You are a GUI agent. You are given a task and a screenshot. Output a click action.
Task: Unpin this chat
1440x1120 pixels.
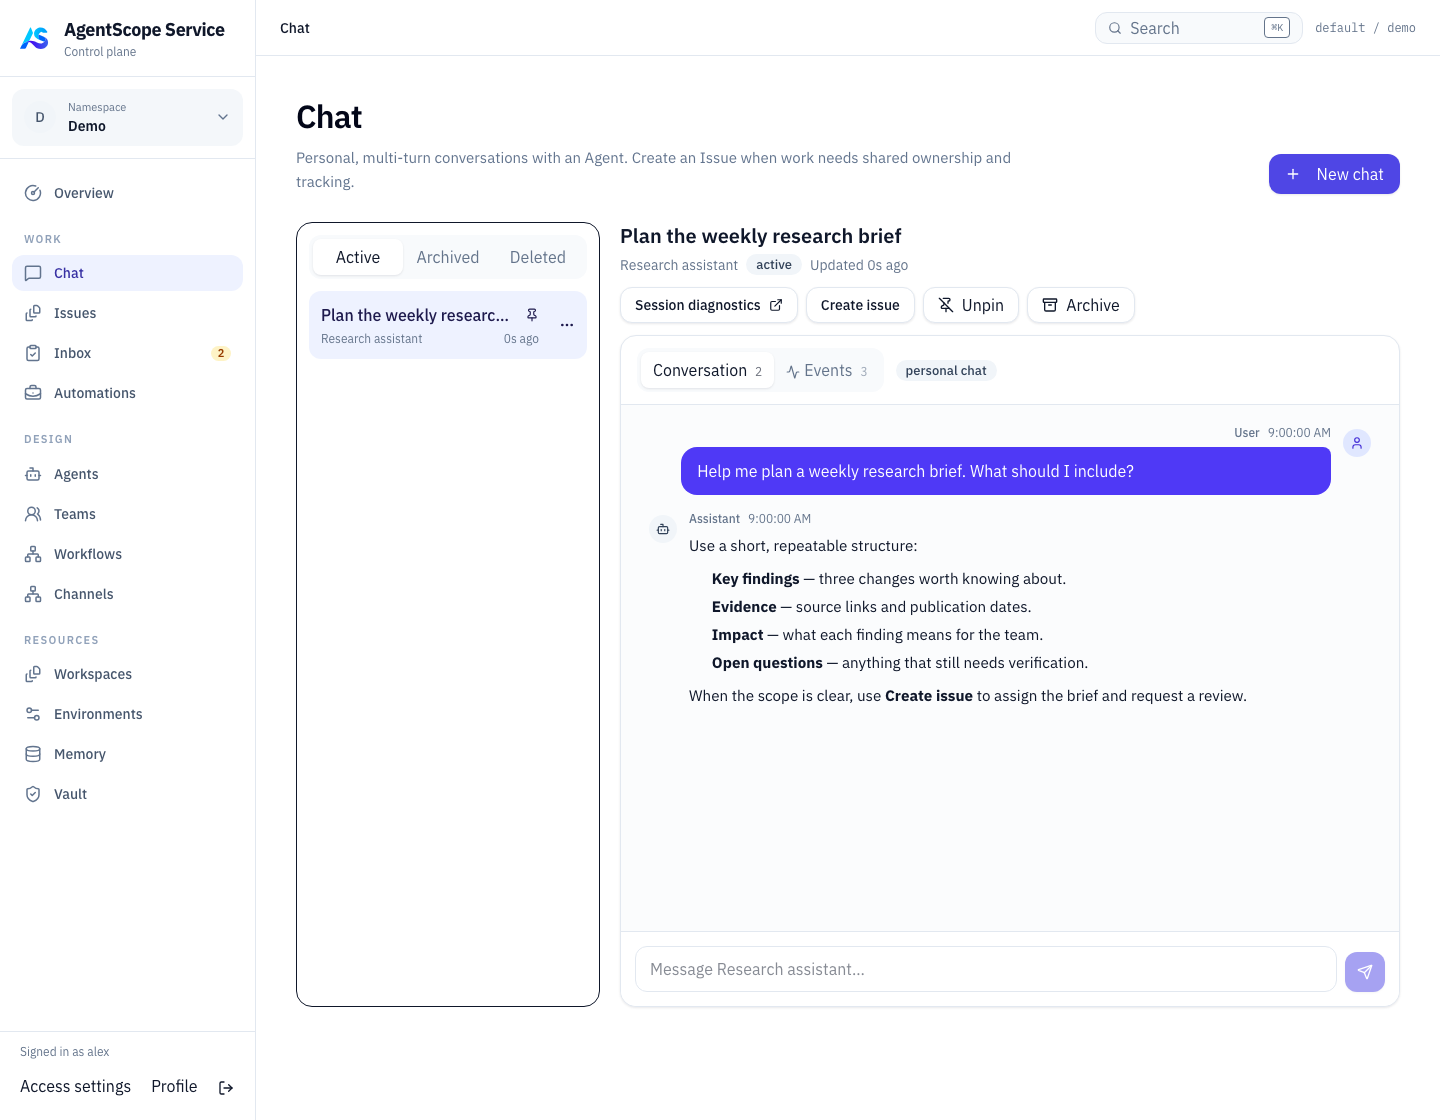pos(971,305)
